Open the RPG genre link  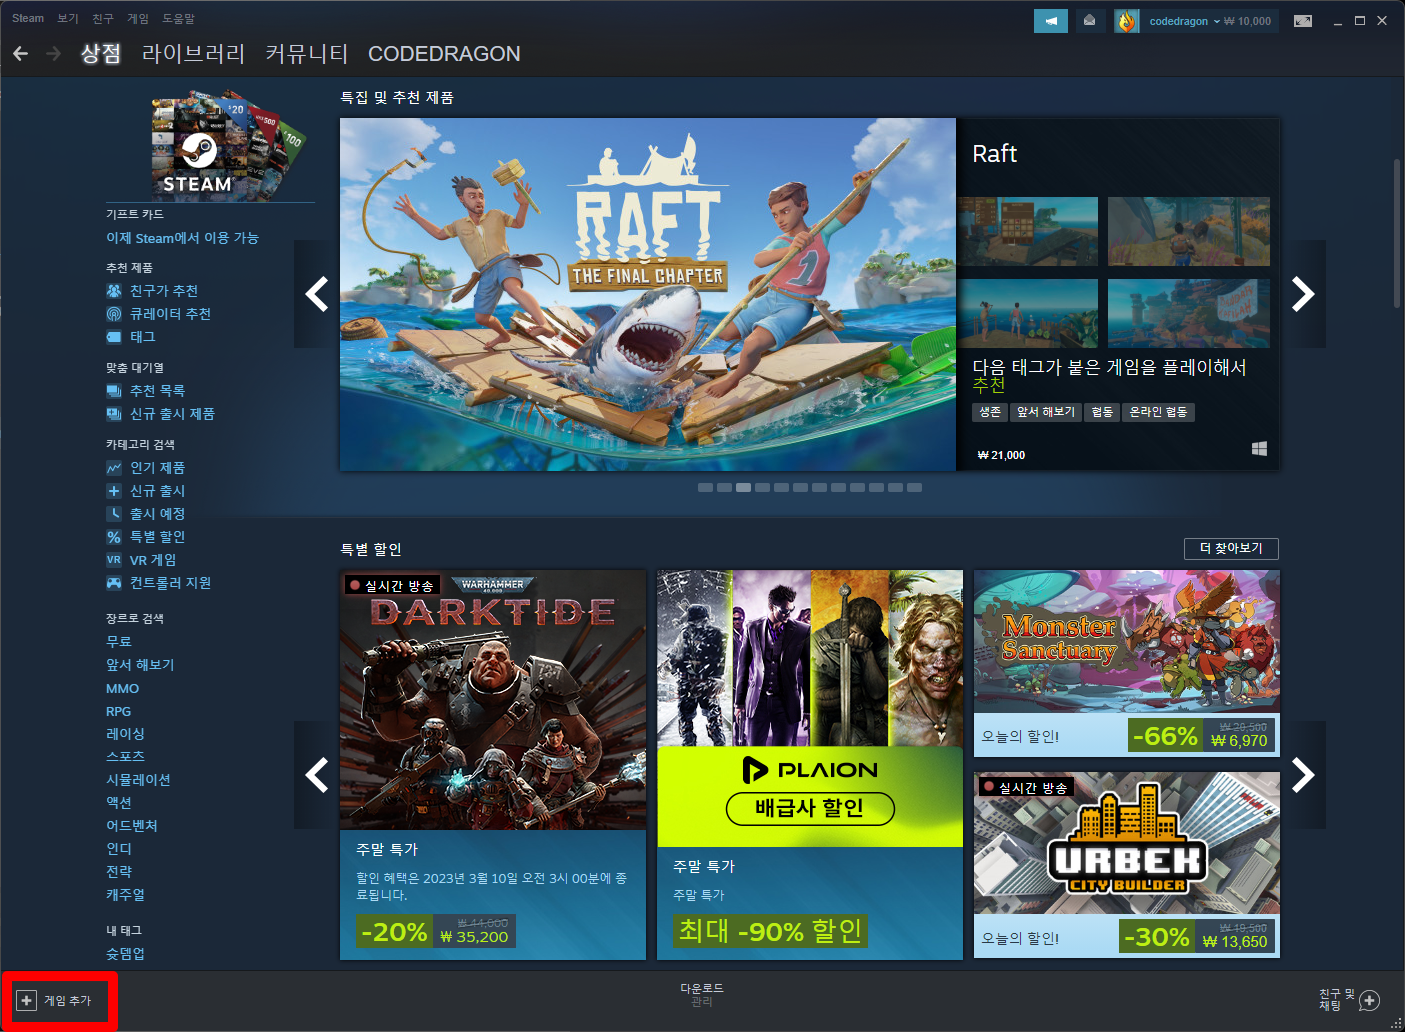click(118, 711)
